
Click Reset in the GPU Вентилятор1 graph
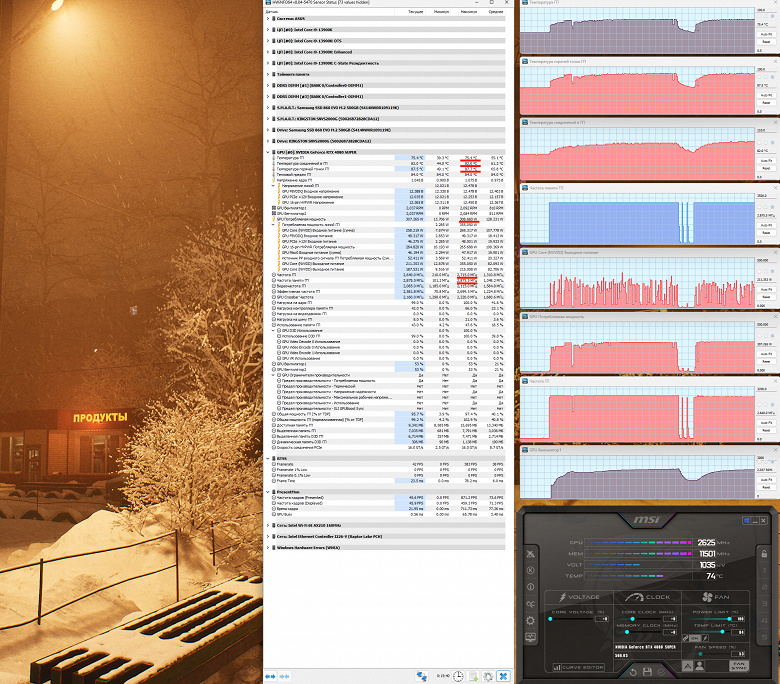pyautogui.click(x=766, y=489)
